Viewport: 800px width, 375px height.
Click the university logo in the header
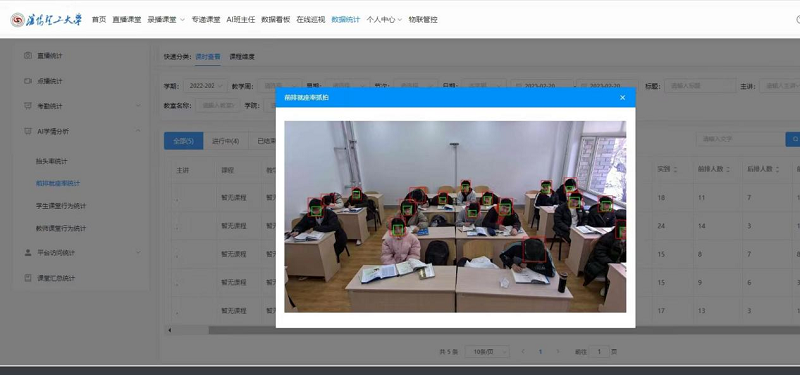coord(46,20)
